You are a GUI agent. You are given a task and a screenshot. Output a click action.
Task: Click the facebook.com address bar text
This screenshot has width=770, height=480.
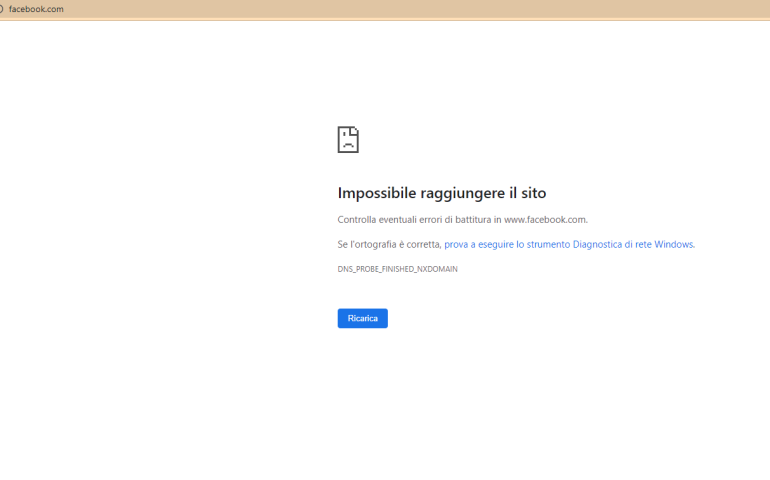tap(36, 9)
